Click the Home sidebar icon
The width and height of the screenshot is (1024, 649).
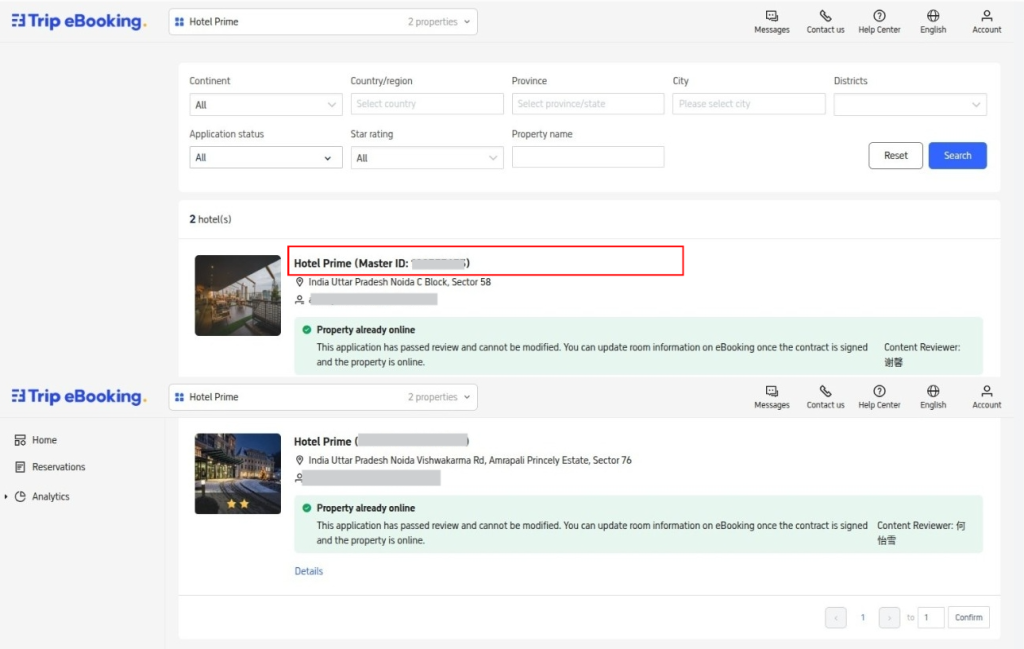click(20, 440)
